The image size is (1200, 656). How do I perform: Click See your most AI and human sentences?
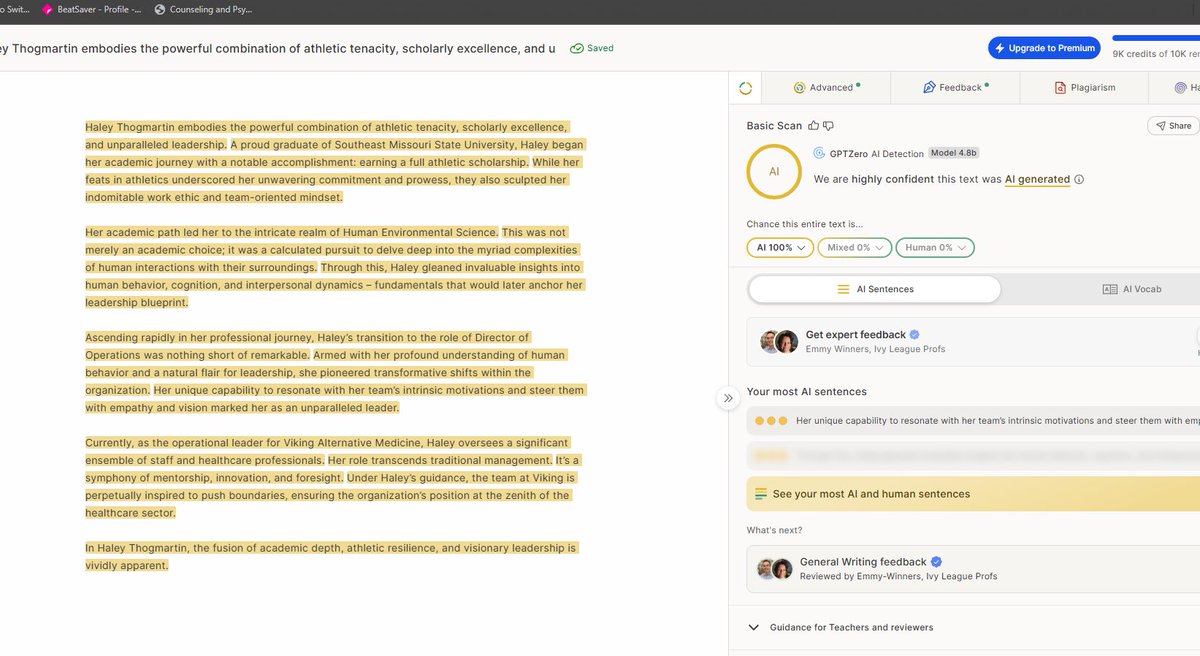[x=973, y=494]
